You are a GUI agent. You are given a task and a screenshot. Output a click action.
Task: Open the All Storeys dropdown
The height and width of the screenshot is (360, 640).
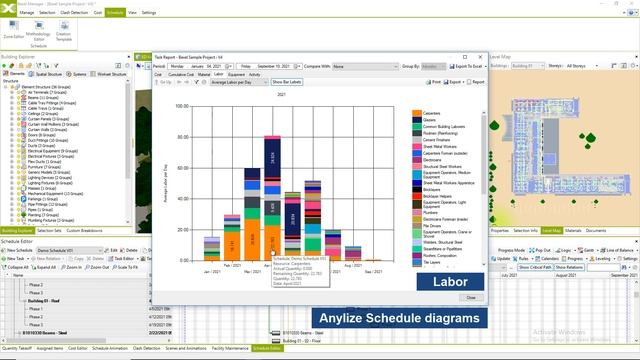pyautogui.click(x=582, y=66)
